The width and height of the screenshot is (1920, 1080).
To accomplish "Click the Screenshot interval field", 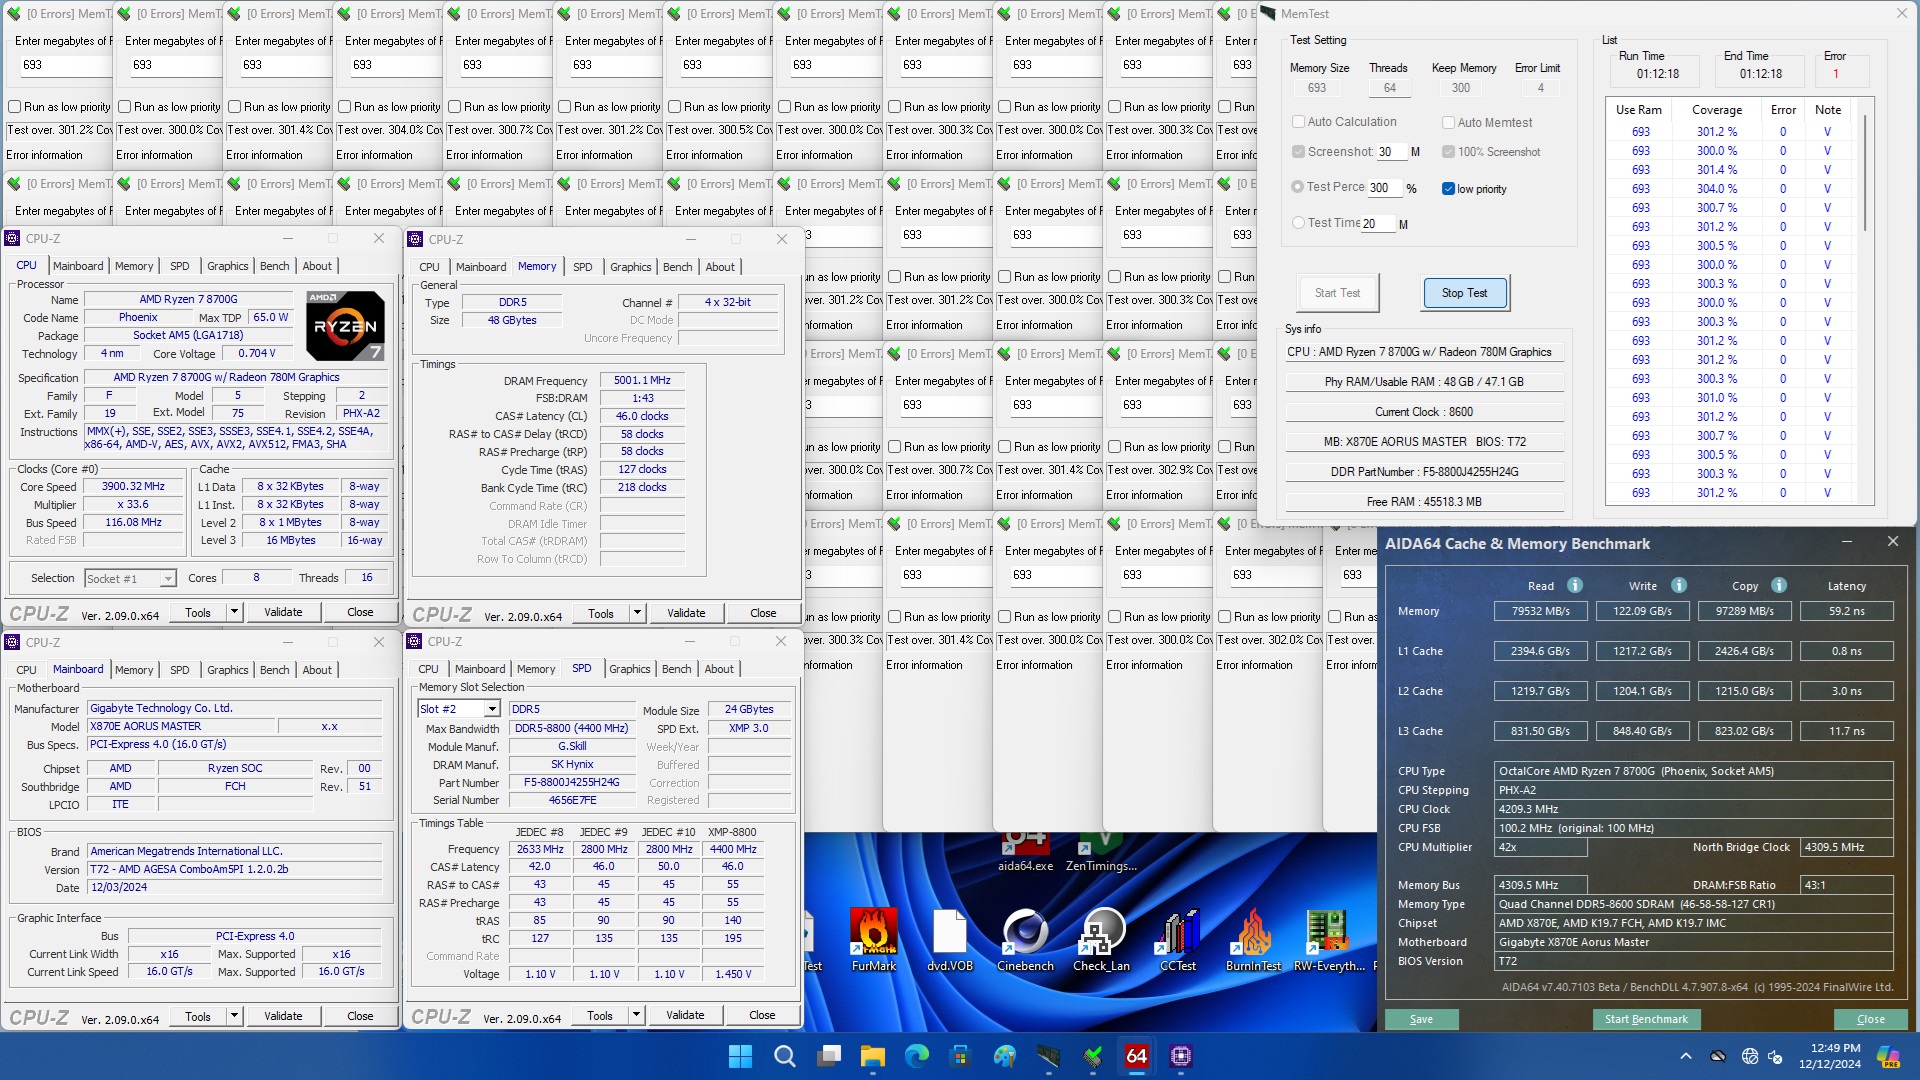I will click(1392, 152).
